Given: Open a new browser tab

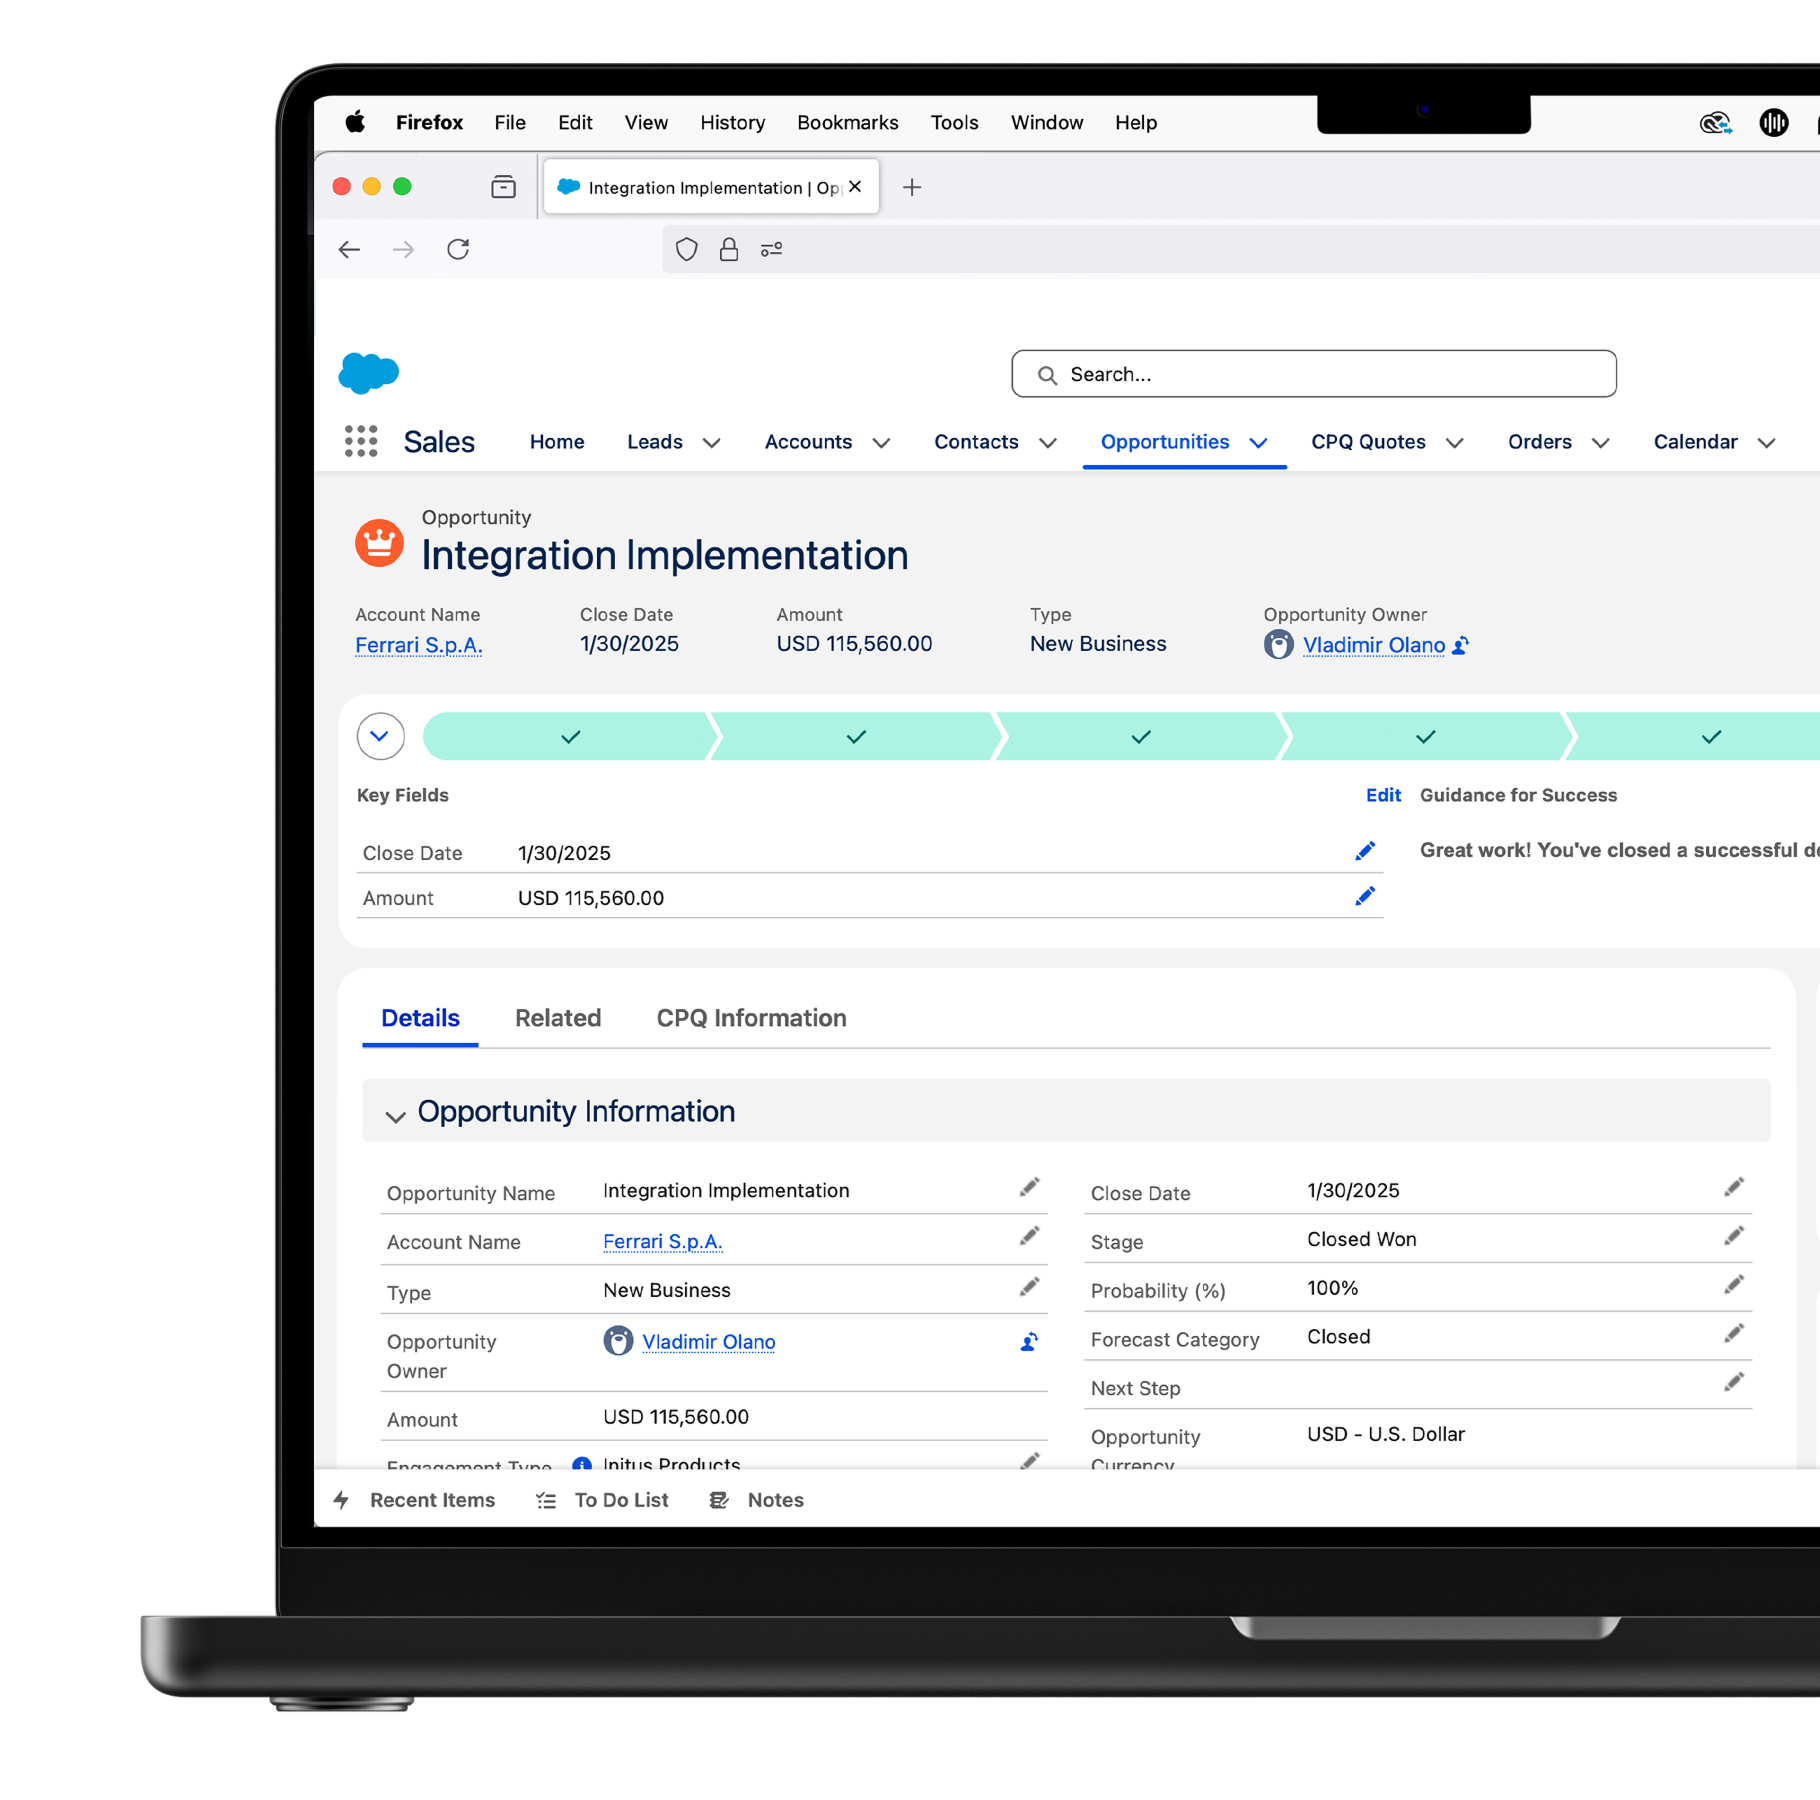Looking at the screenshot, I should (x=911, y=187).
